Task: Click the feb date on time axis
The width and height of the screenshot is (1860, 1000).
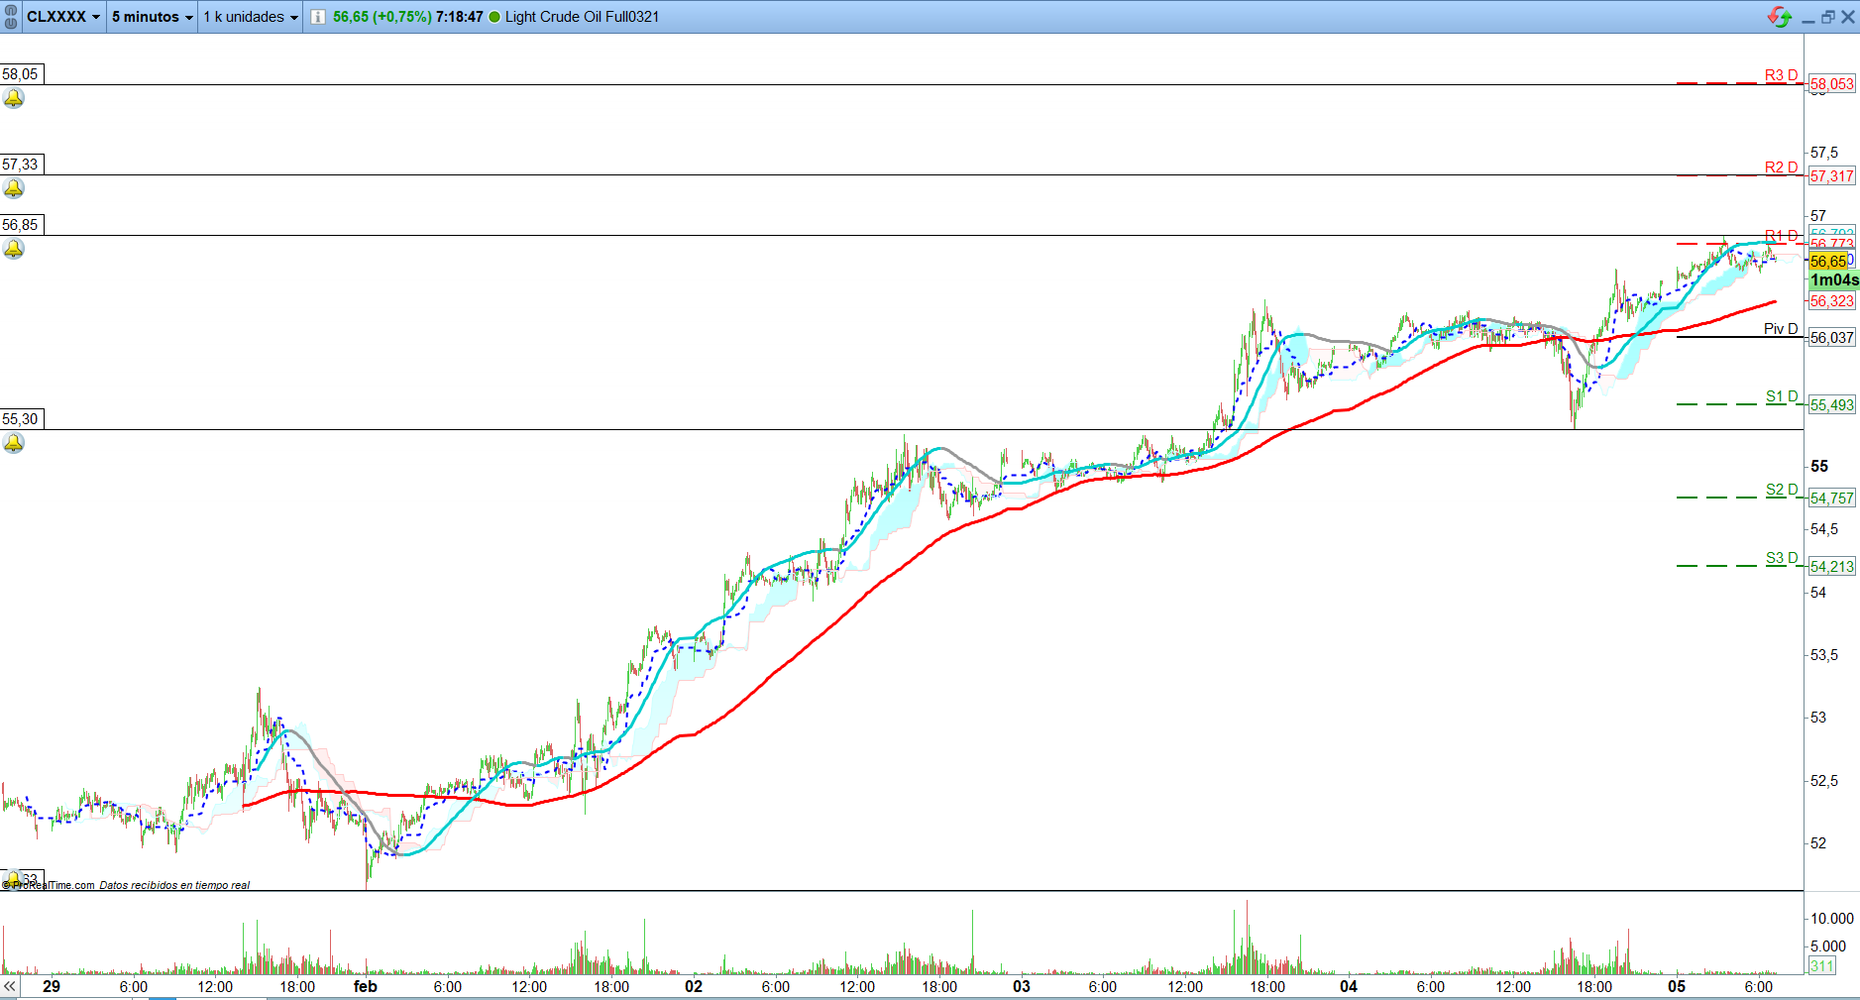Action: click(365, 986)
